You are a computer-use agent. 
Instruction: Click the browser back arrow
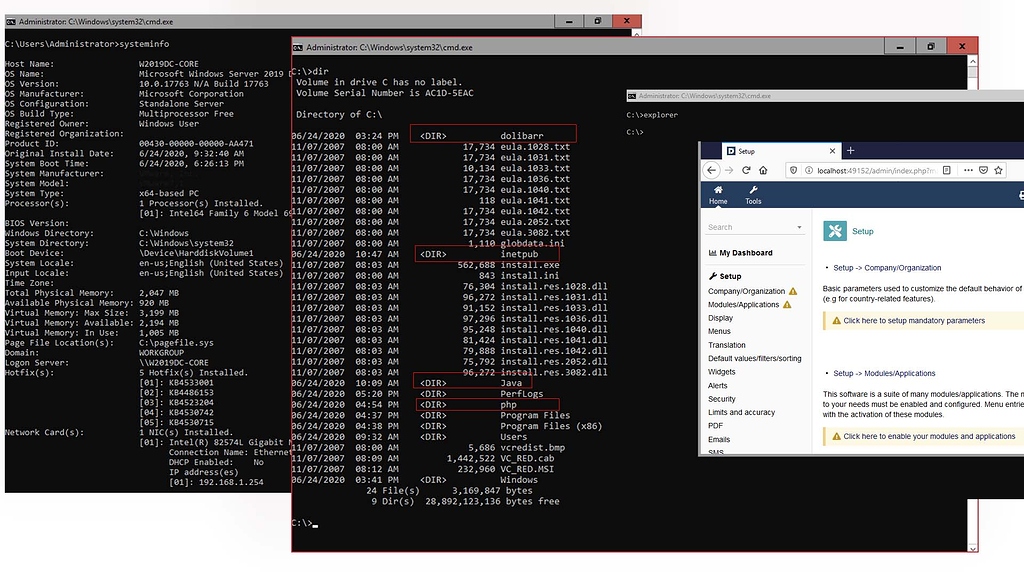(712, 170)
